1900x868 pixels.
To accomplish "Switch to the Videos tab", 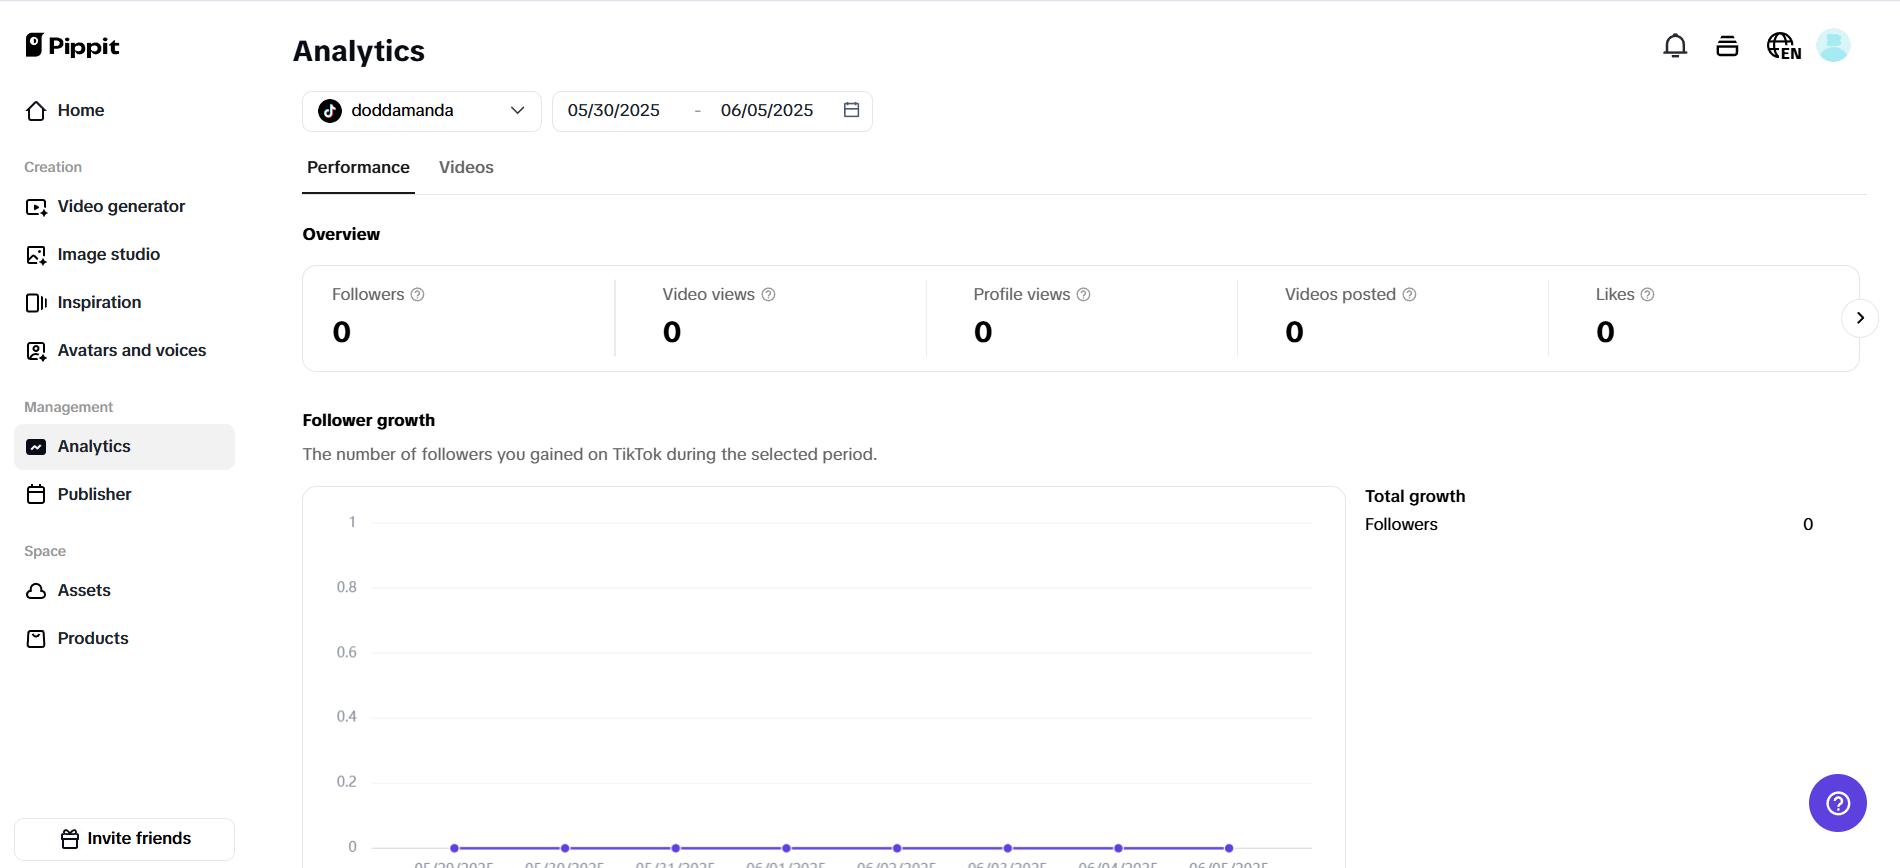I will coord(466,167).
